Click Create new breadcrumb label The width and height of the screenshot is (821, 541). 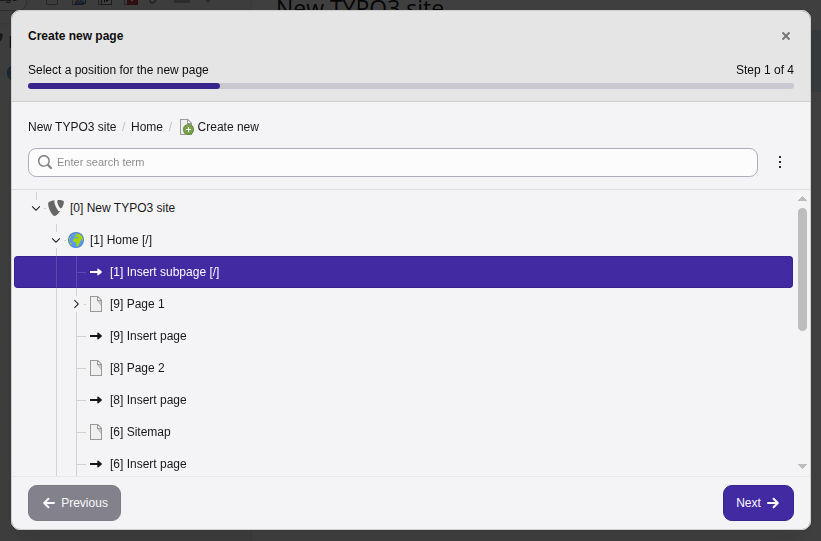[x=228, y=127]
